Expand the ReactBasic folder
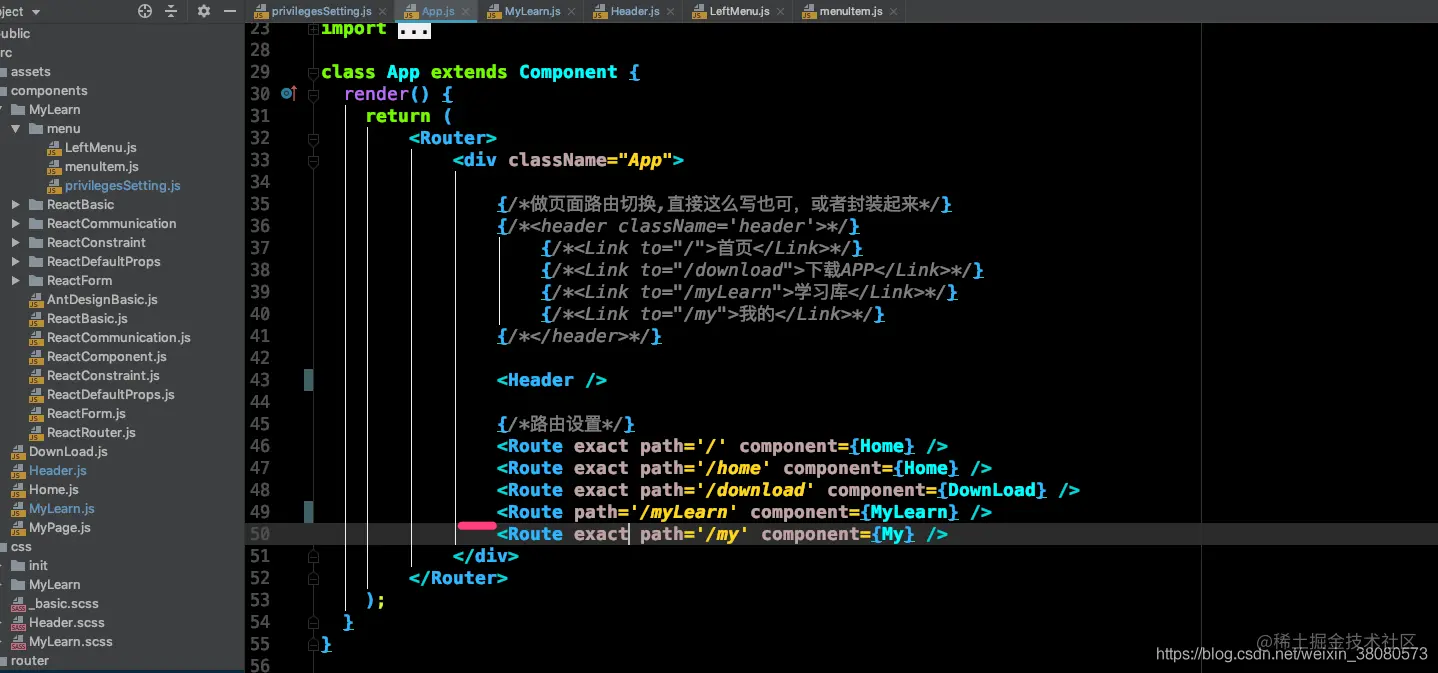Image resolution: width=1438 pixels, height=673 pixels. pos(16,205)
